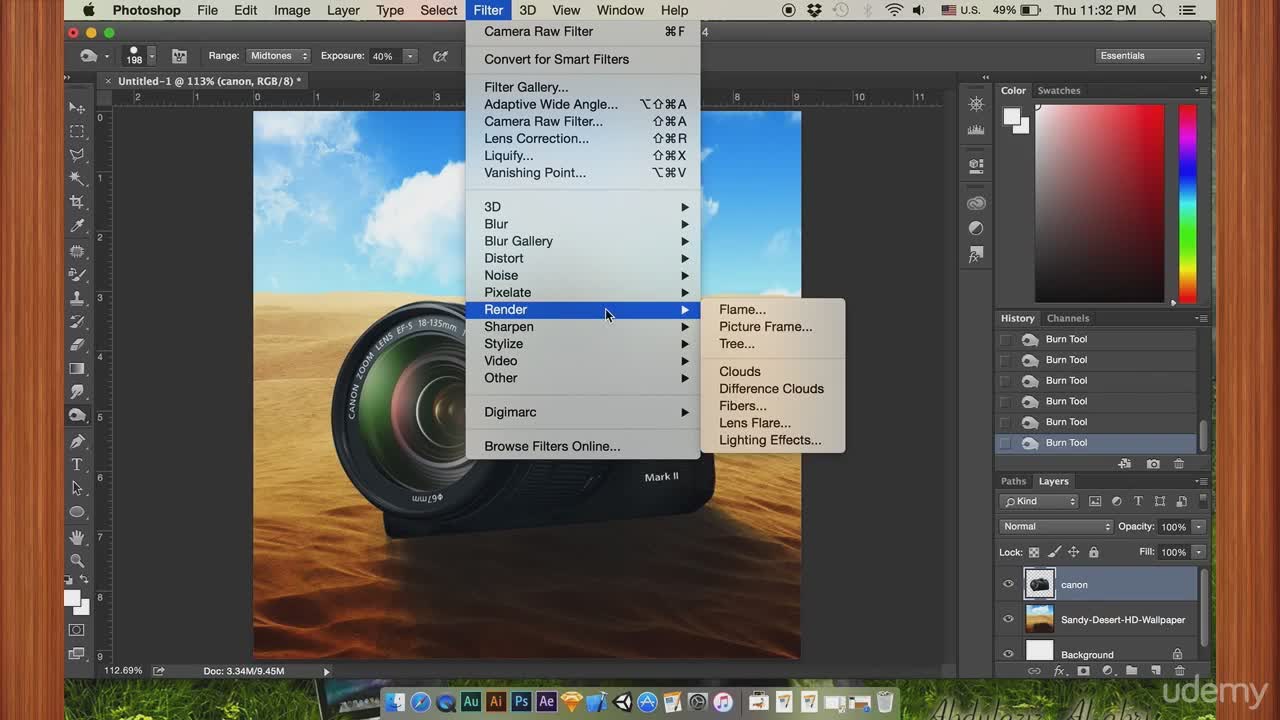Toggle lock transparent pixels
Viewport: 1280px width, 720px height.
coord(1034,552)
